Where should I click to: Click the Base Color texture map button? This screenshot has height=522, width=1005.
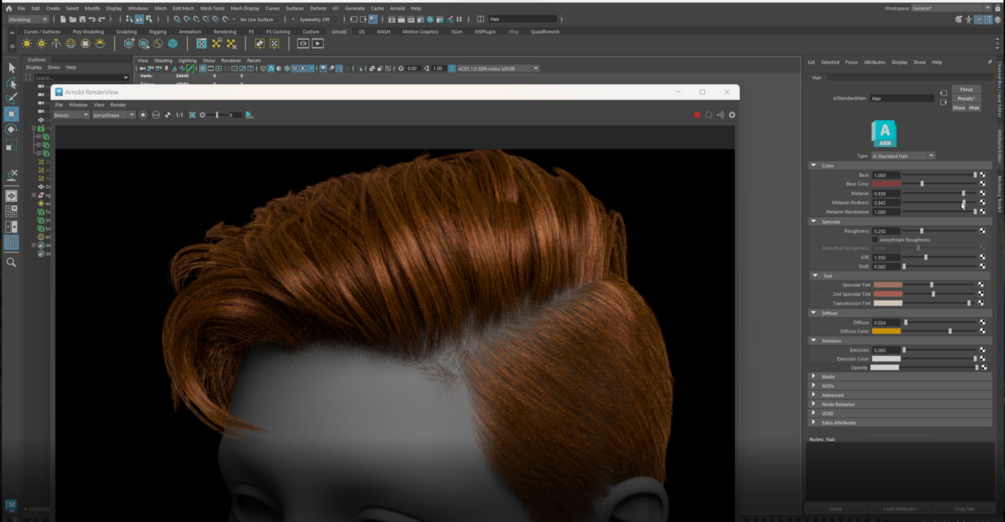(982, 184)
